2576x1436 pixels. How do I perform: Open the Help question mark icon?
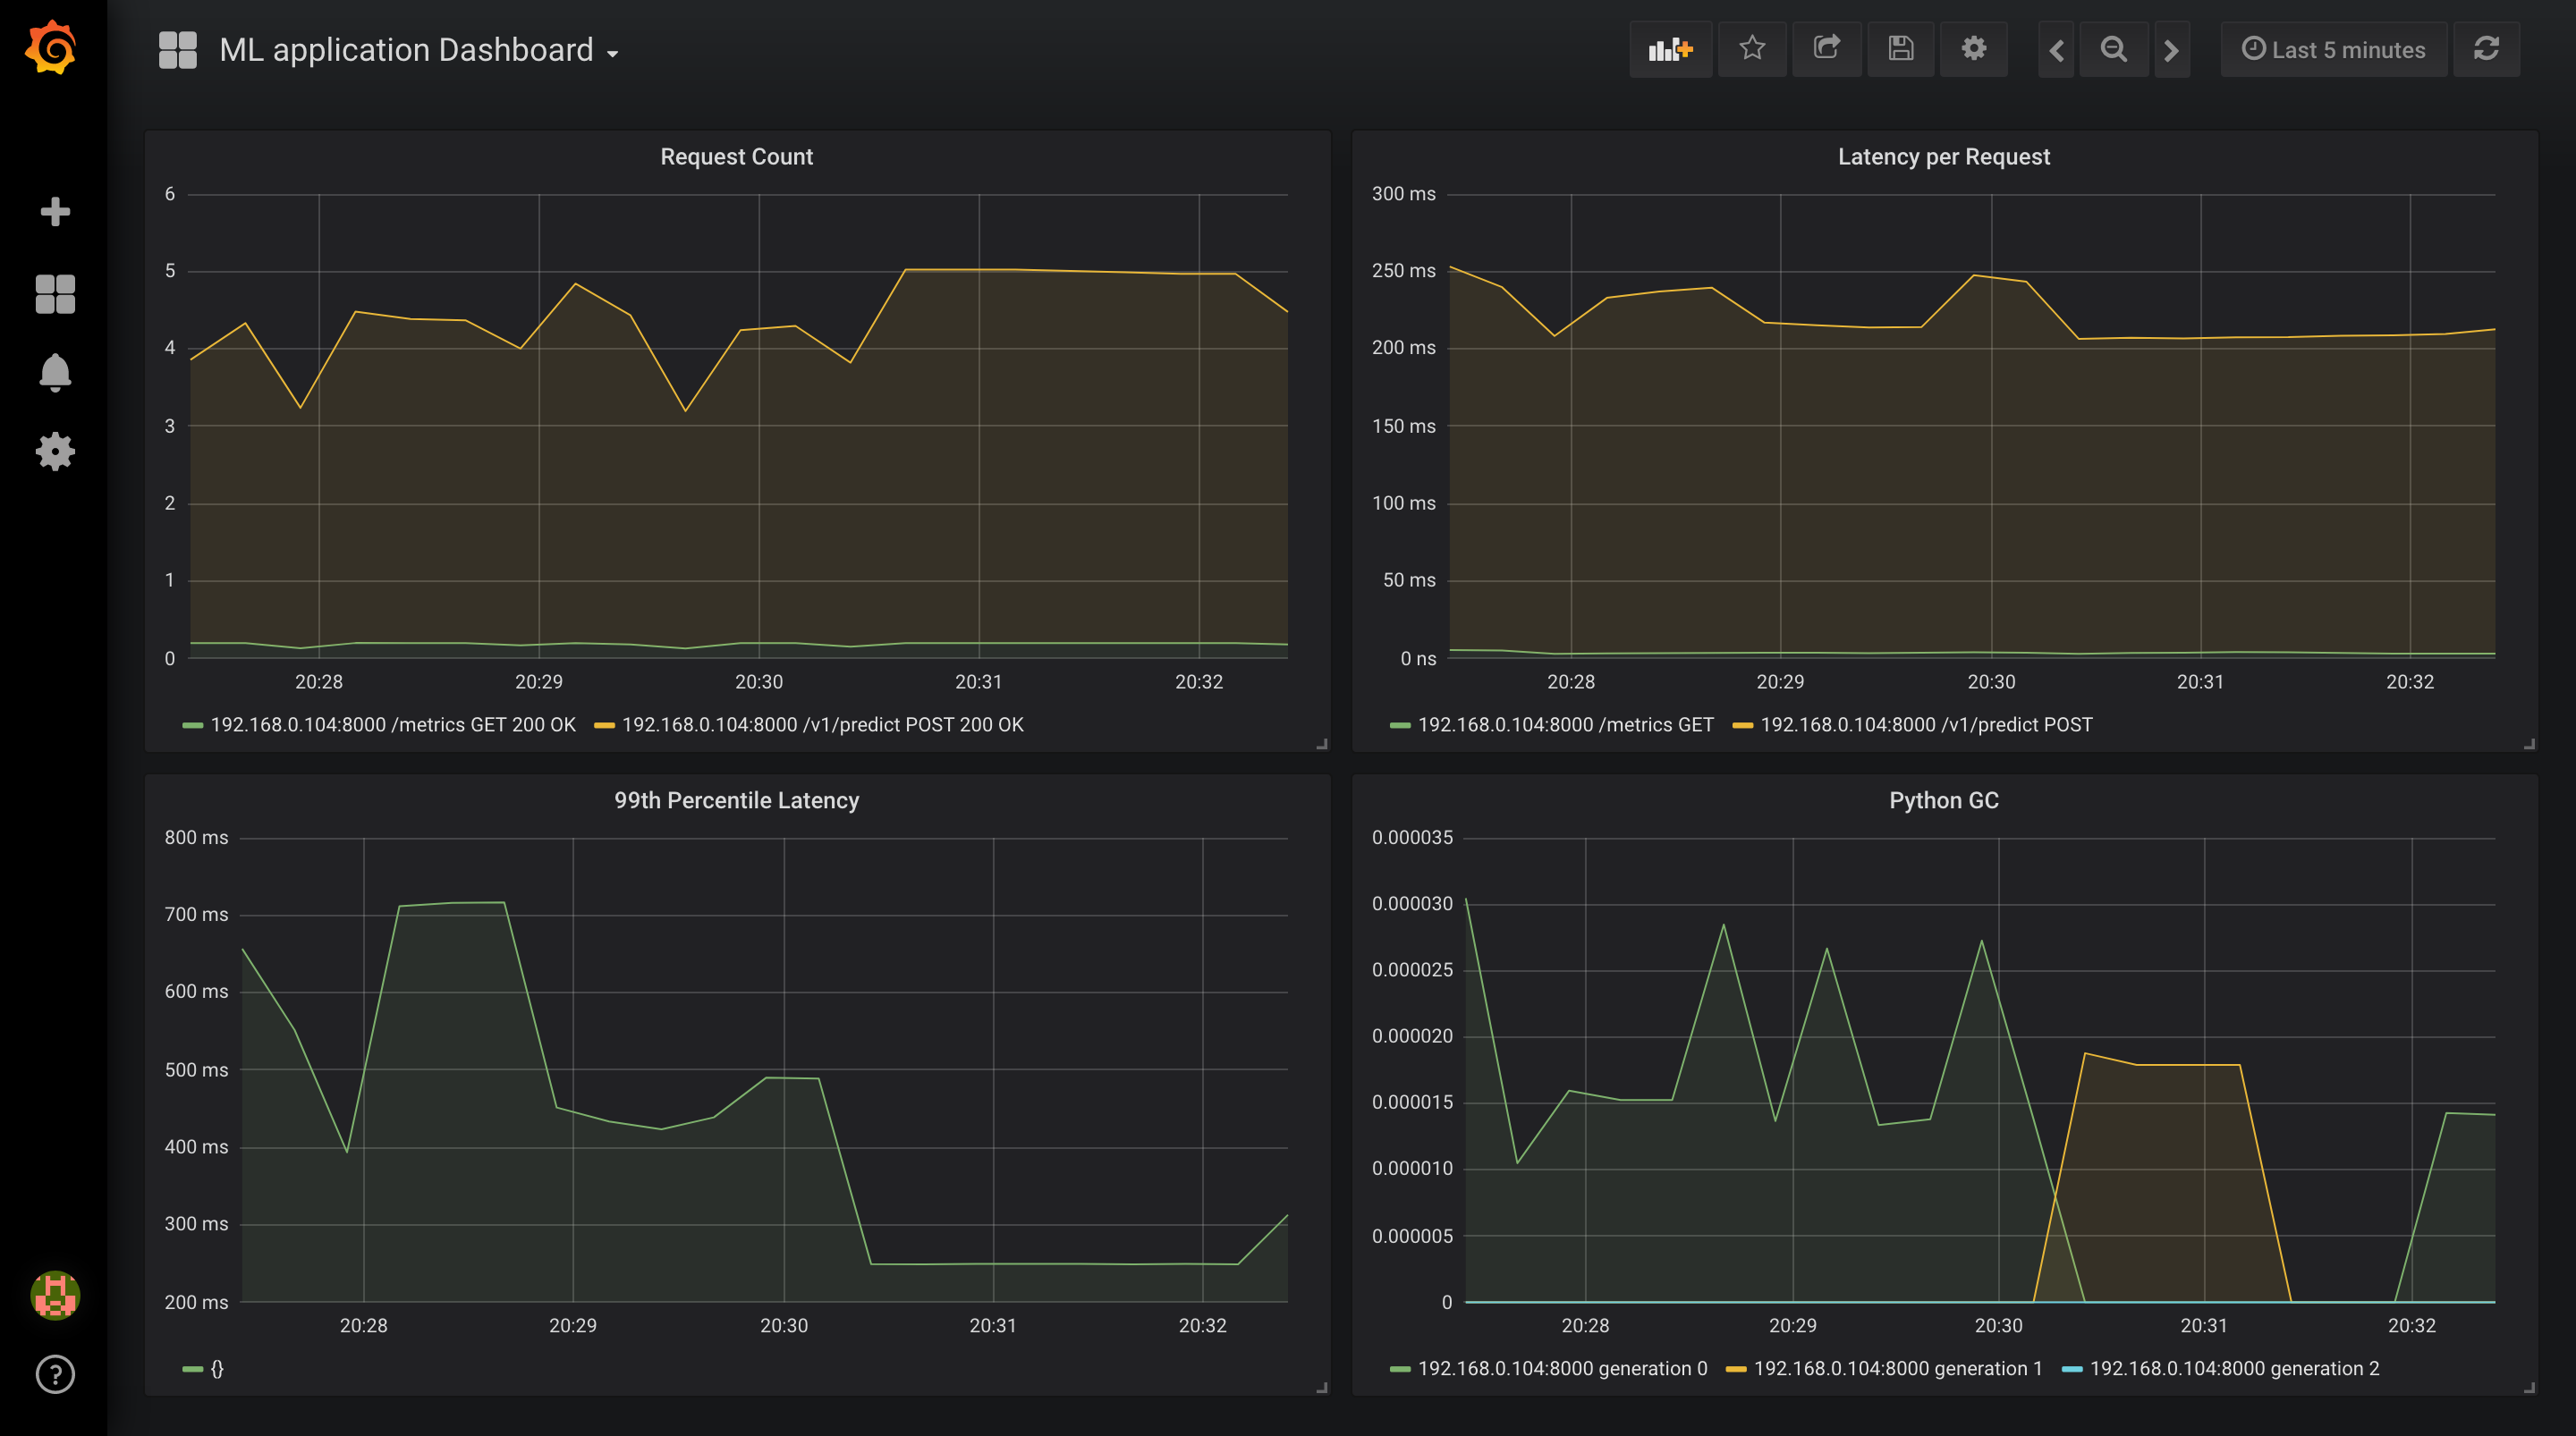pos(55,1375)
